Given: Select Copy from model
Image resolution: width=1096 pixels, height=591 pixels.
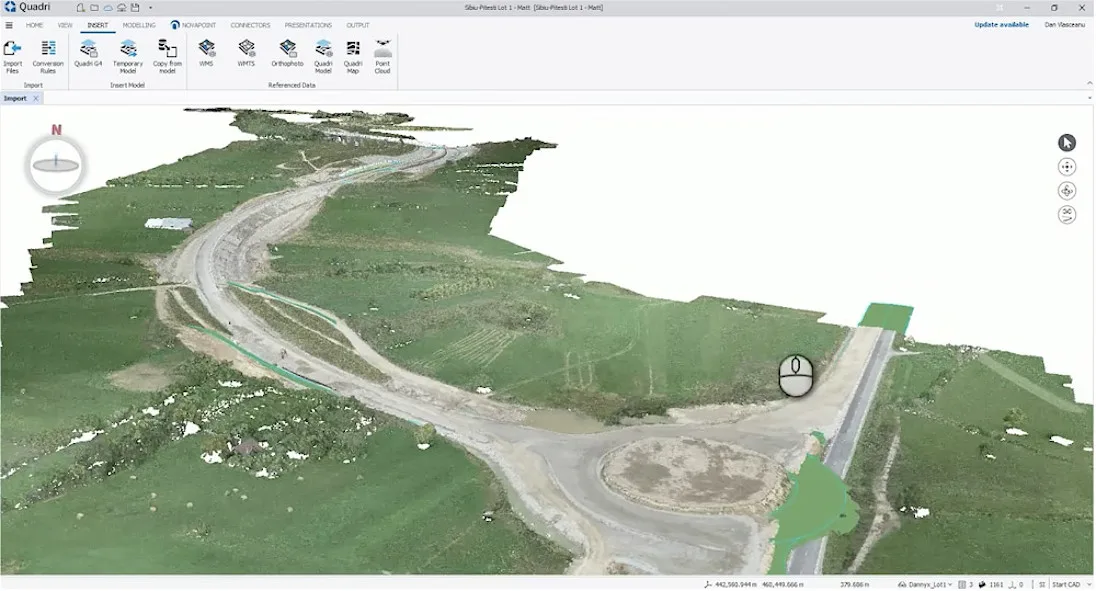Looking at the screenshot, I should (167, 57).
